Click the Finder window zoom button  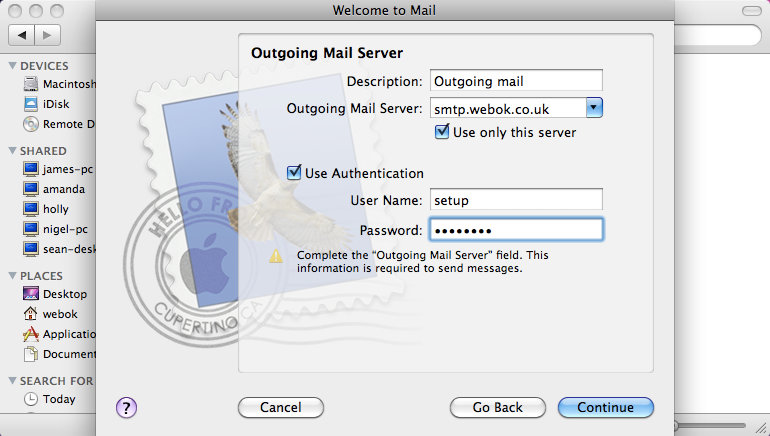click(x=57, y=10)
